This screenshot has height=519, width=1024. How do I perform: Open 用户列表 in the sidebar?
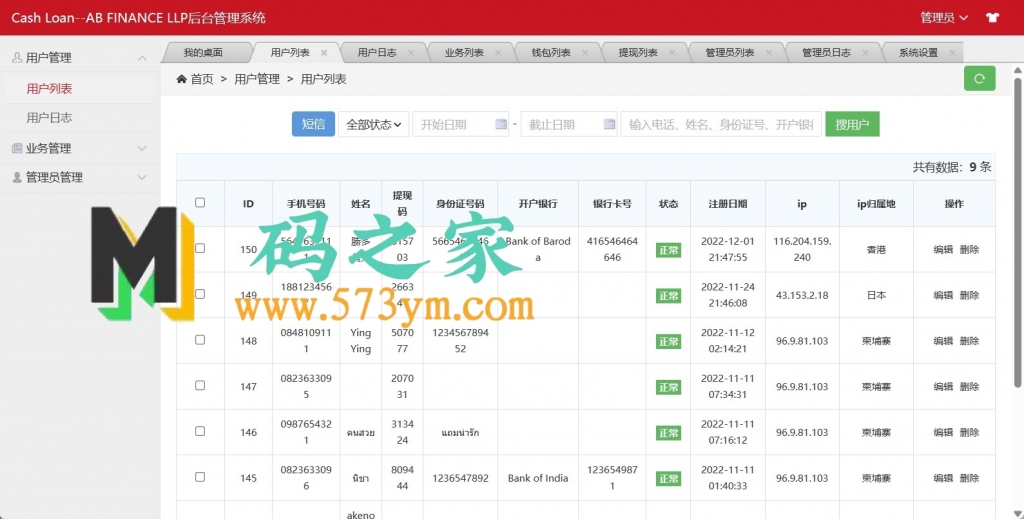coord(49,89)
